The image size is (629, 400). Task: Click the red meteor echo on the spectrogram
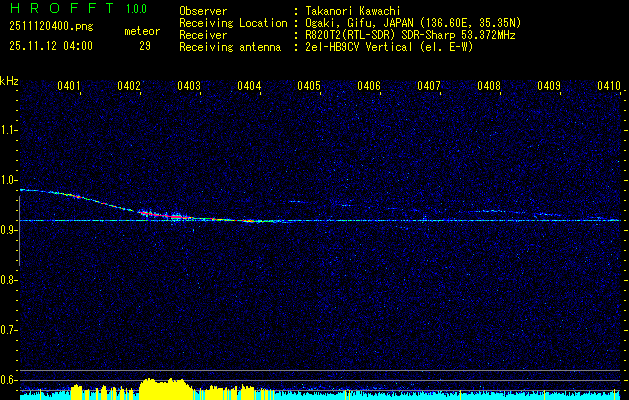(x=175, y=215)
